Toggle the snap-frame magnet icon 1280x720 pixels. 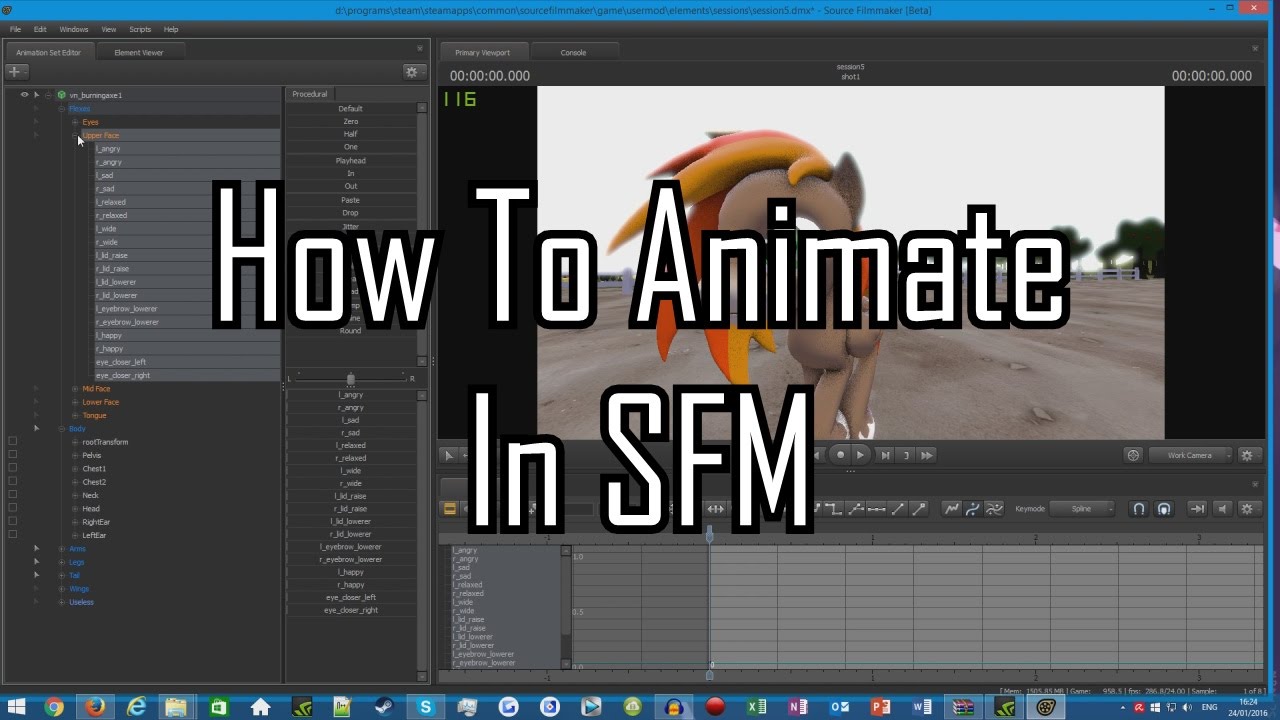1164,509
